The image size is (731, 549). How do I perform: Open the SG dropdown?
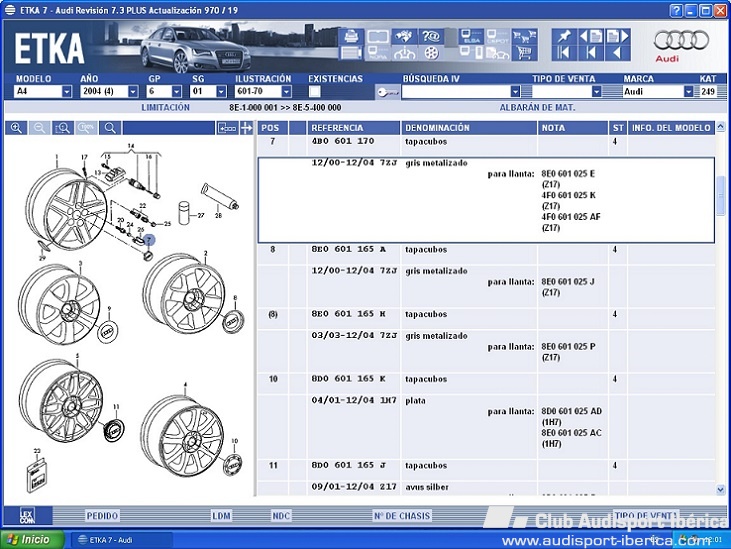coord(221,91)
